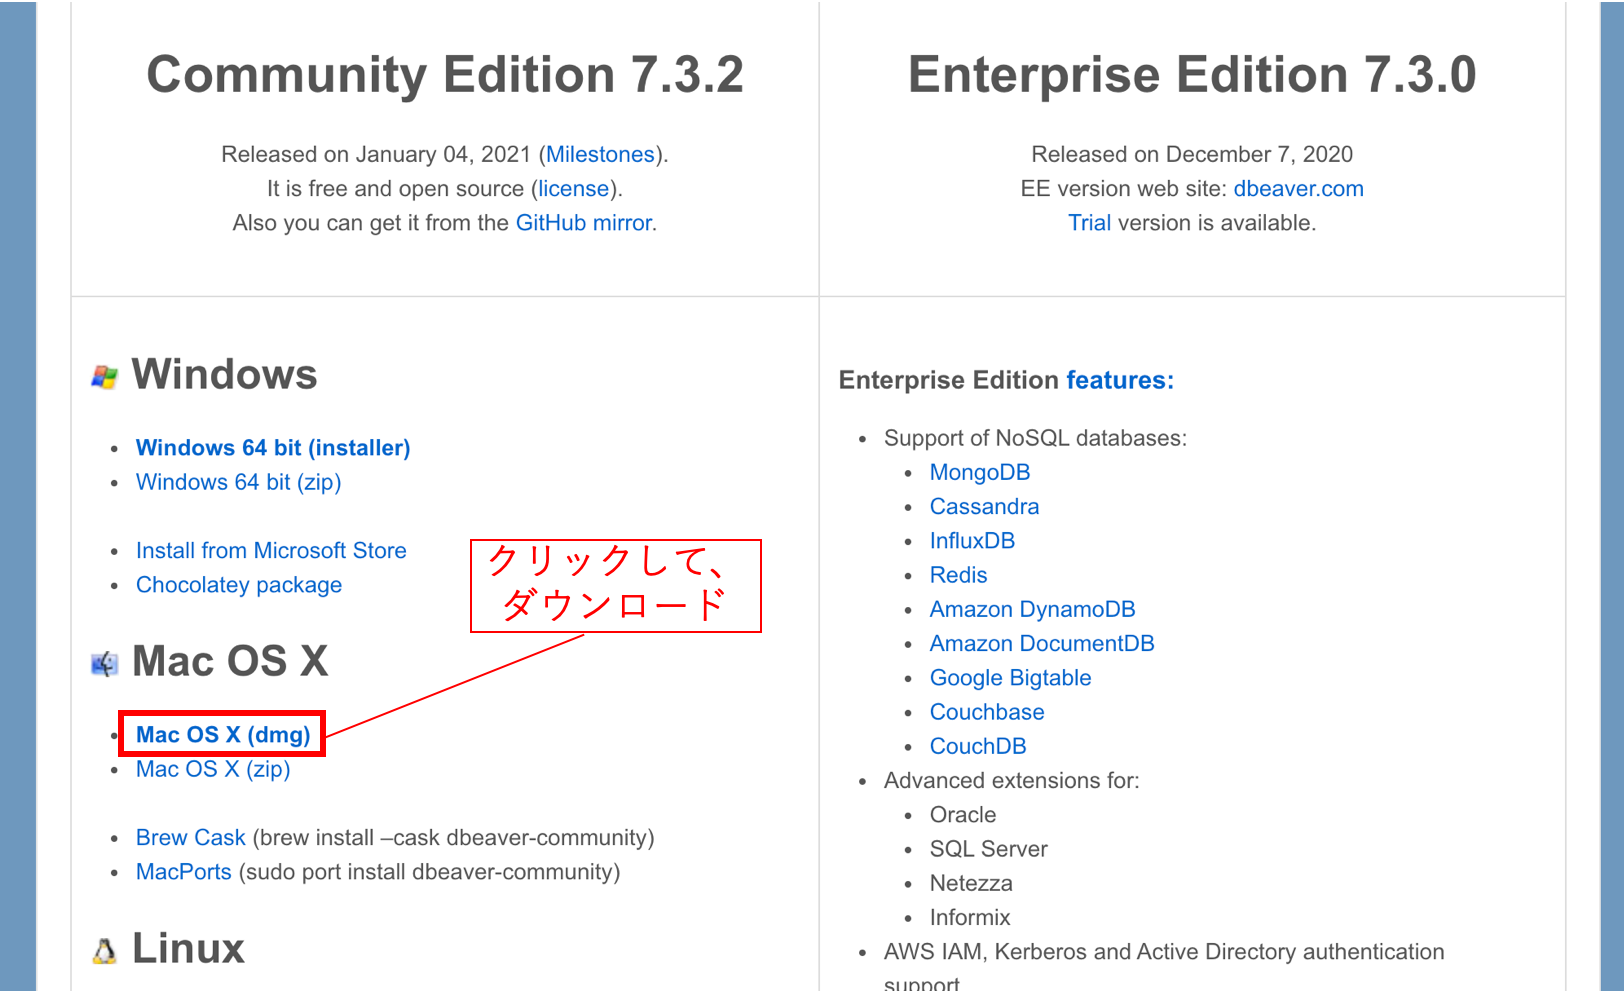Open the Google Bigtable link
The width and height of the screenshot is (1624, 991).
point(1010,677)
